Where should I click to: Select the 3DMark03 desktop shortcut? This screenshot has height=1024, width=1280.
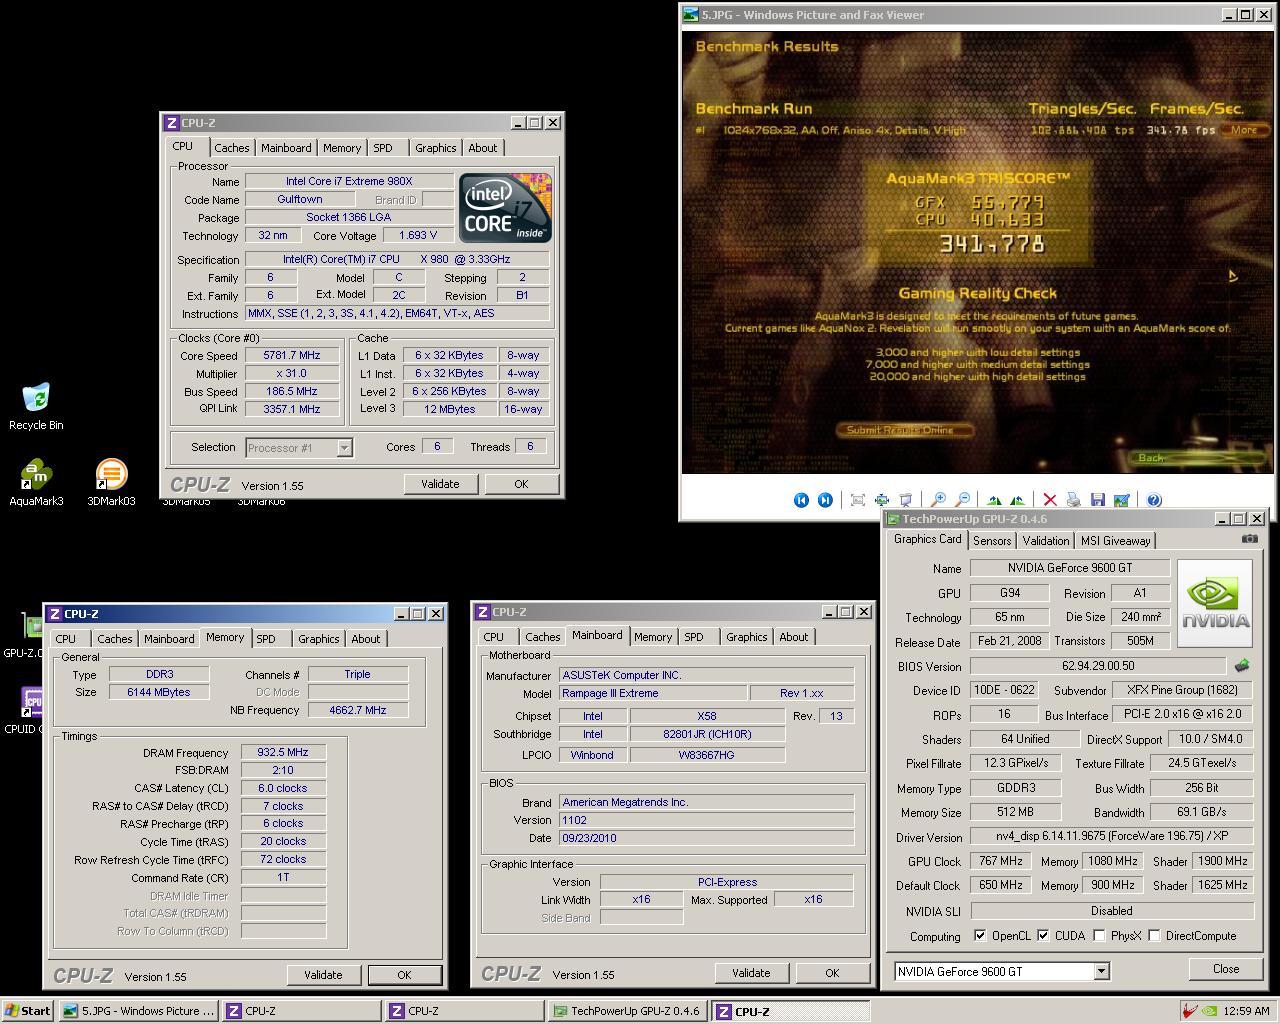click(x=111, y=483)
